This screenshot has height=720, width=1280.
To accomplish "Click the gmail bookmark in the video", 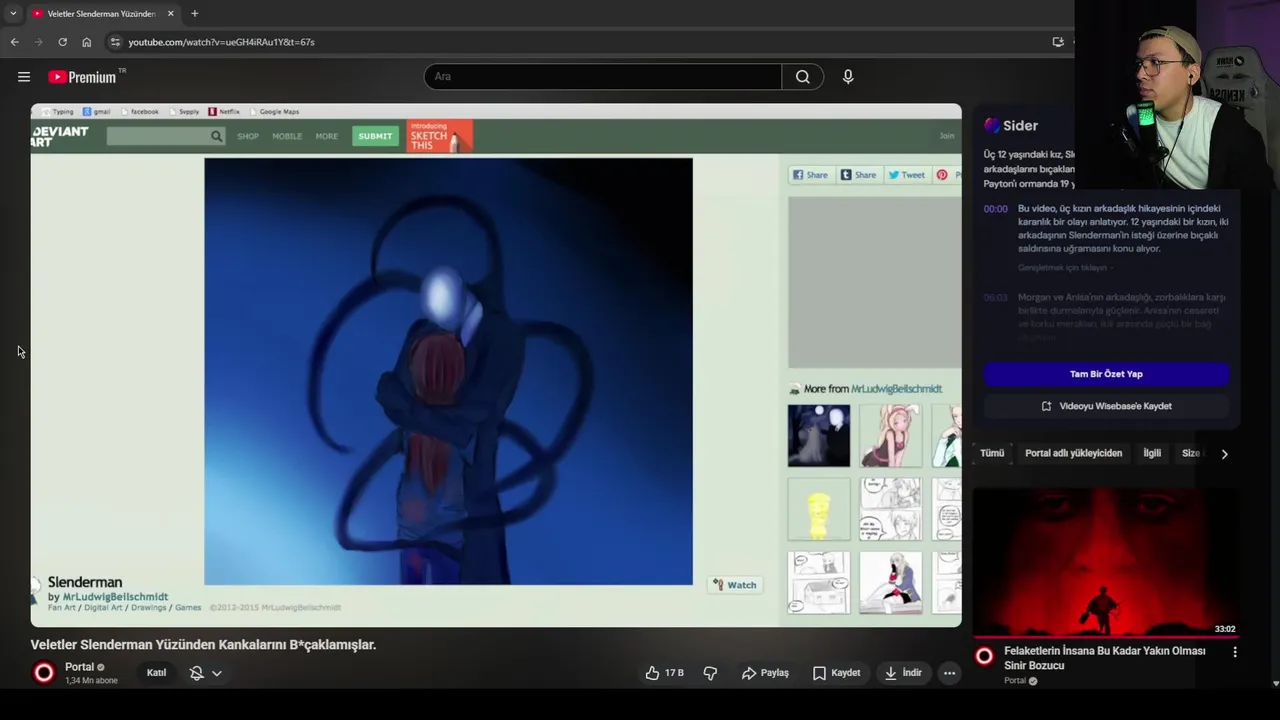I will [x=96, y=112].
